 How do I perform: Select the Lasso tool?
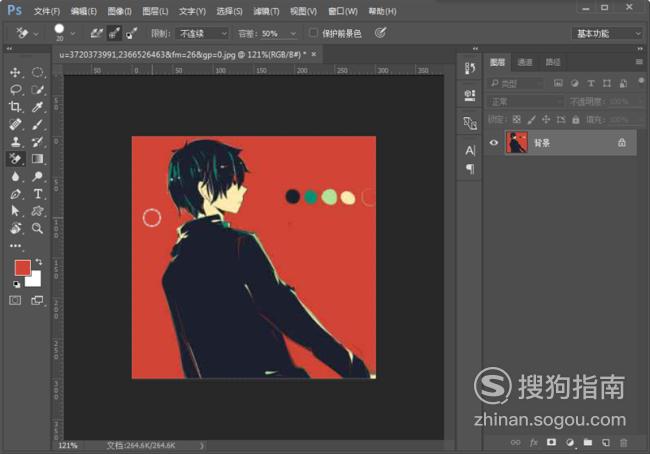(15, 90)
